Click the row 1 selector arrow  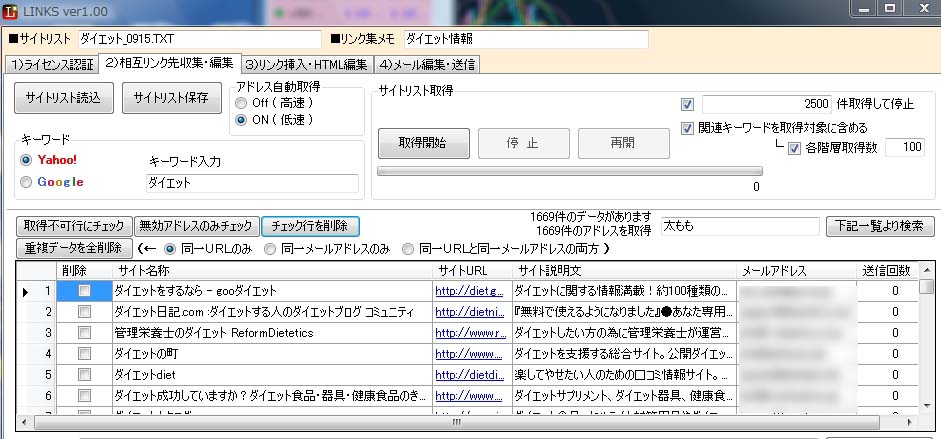click(25, 291)
